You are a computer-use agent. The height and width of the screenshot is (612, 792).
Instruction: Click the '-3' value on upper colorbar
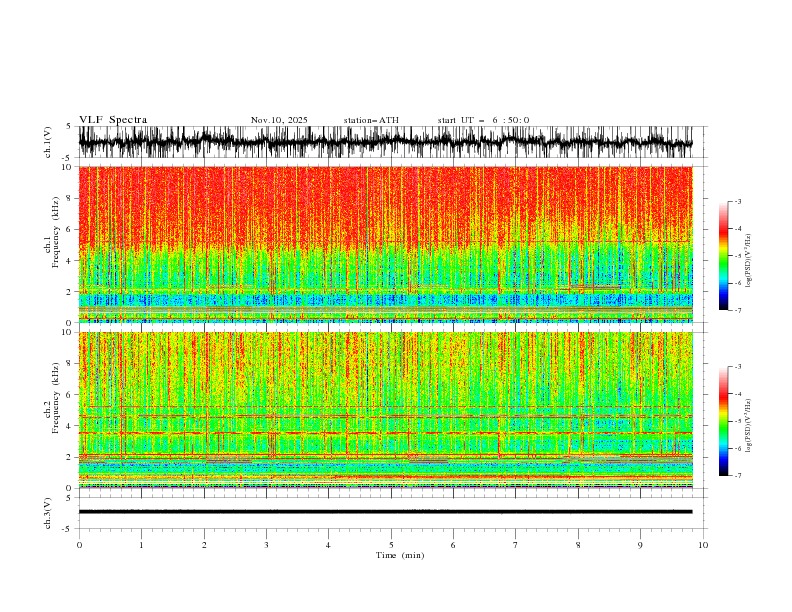click(737, 201)
